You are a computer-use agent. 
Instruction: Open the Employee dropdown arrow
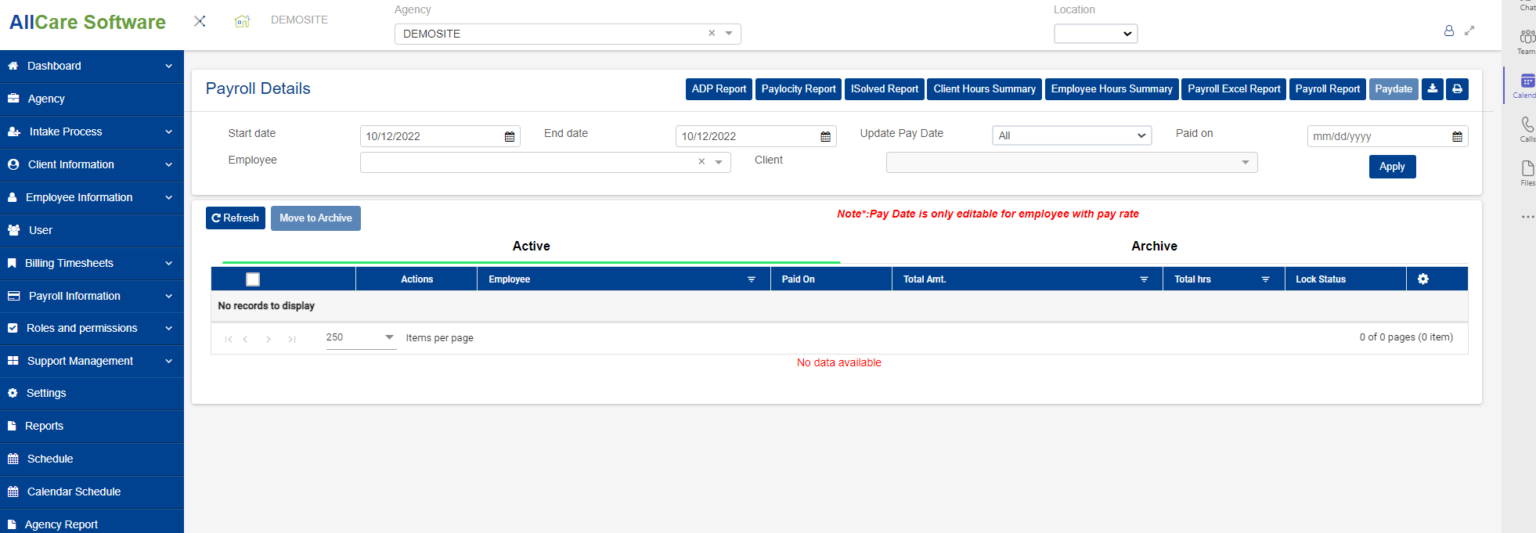coord(719,163)
